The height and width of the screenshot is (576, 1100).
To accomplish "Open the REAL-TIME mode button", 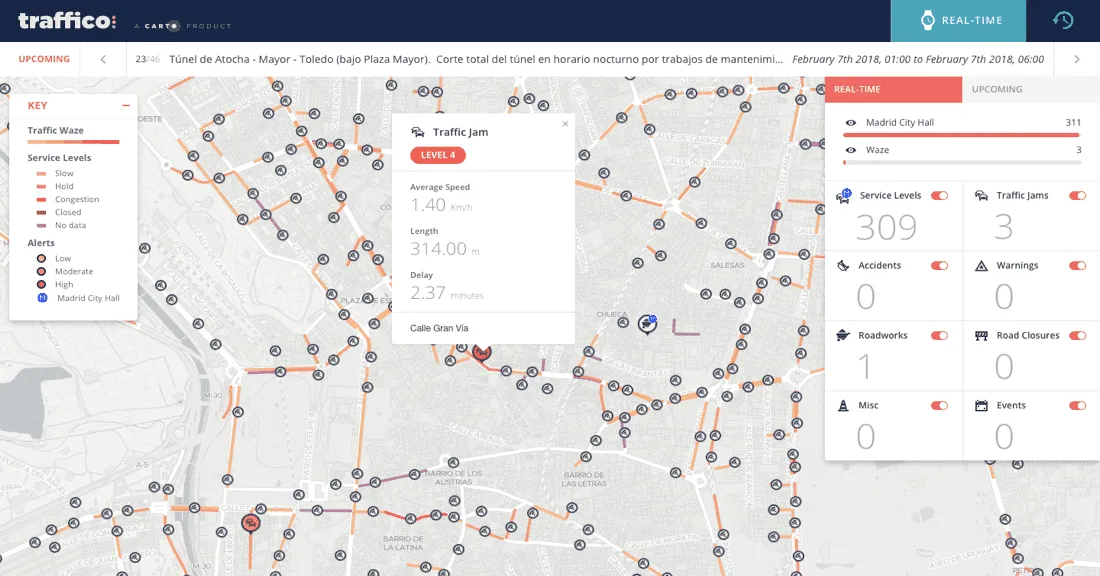I will tap(957, 19).
